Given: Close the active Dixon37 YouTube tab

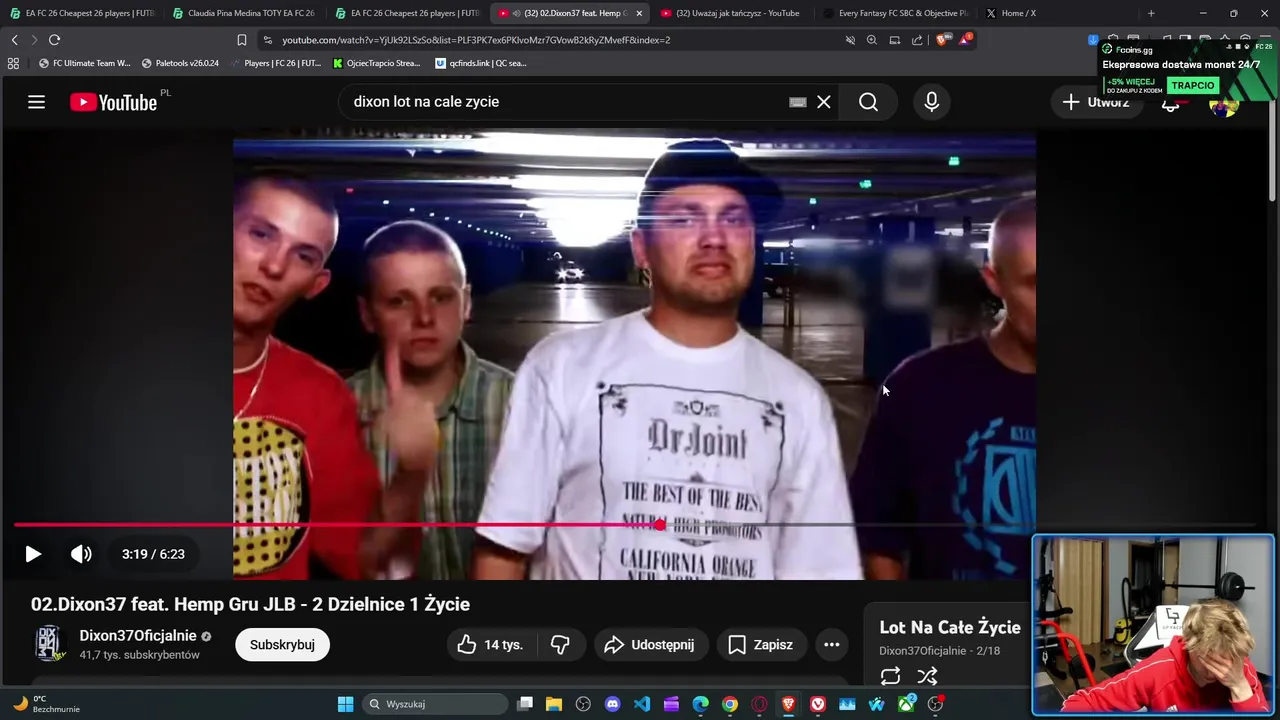Looking at the screenshot, I should tap(639, 13).
